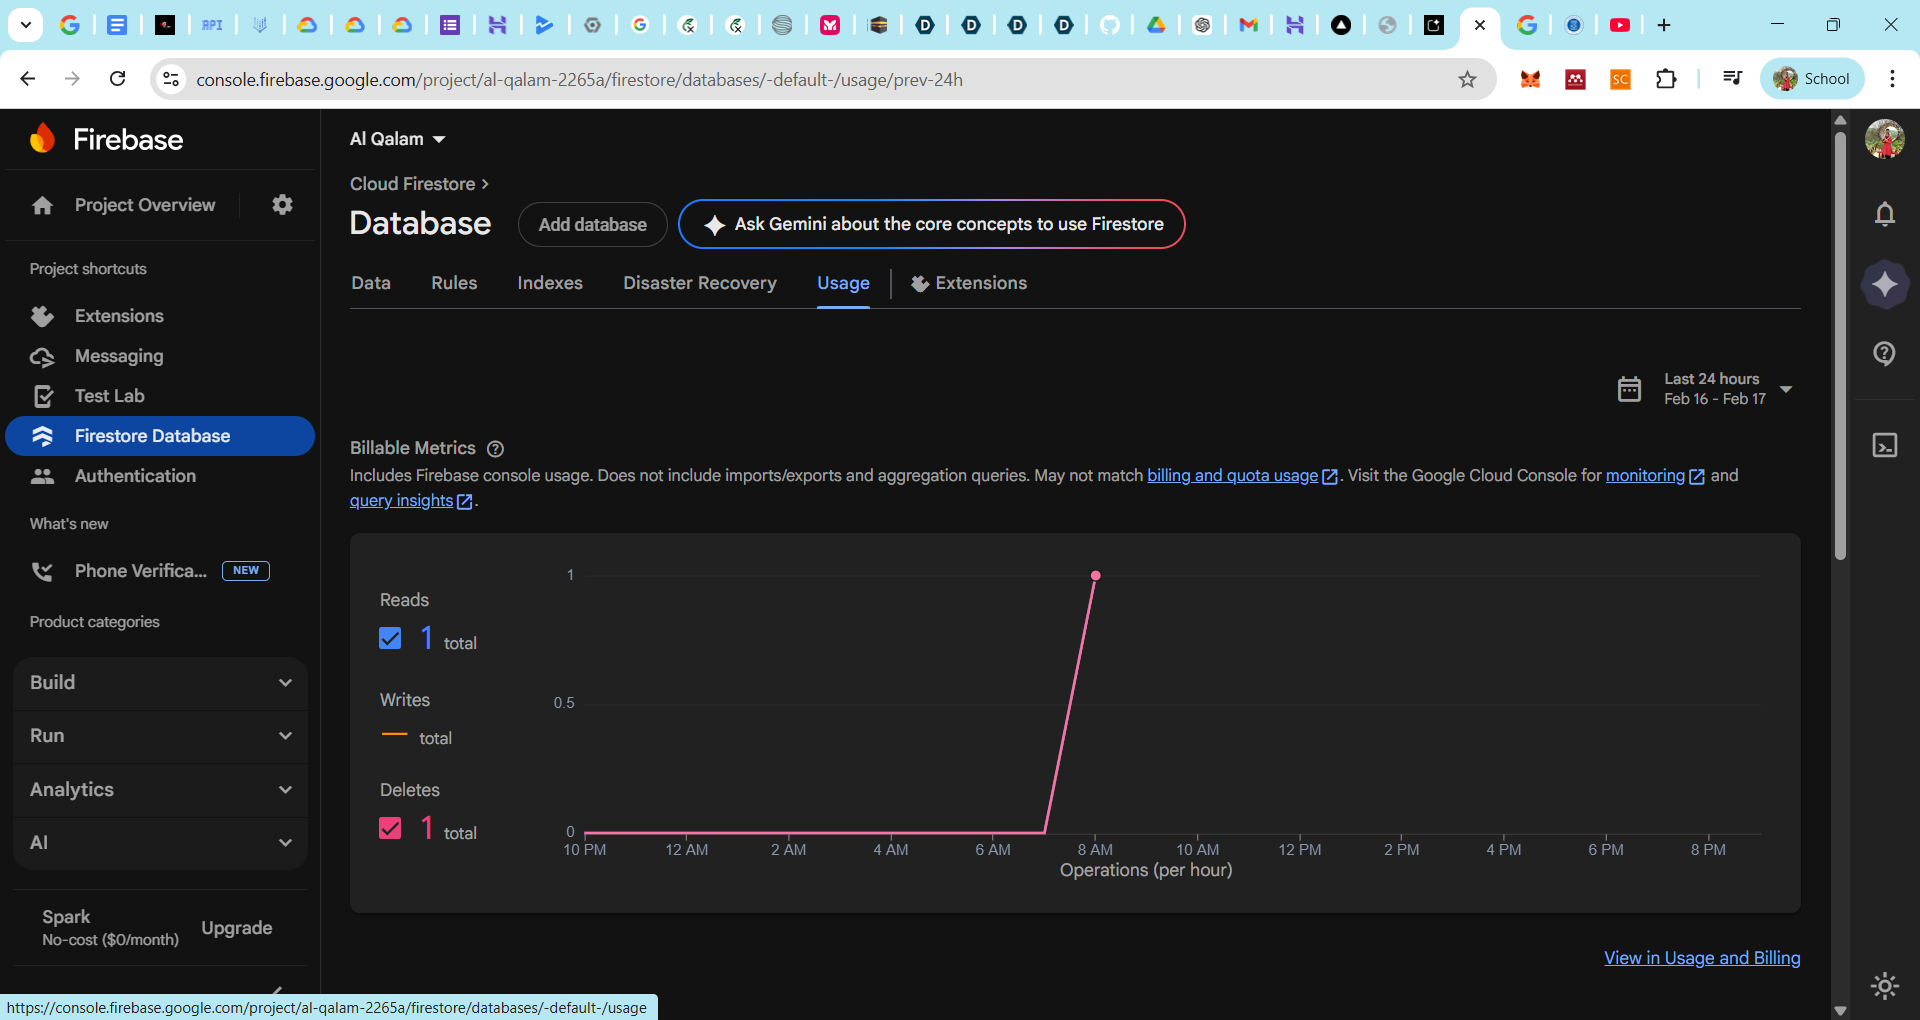Open Gemini sparkle assistant in right rail
This screenshot has width=1920, height=1020.
1885,284
